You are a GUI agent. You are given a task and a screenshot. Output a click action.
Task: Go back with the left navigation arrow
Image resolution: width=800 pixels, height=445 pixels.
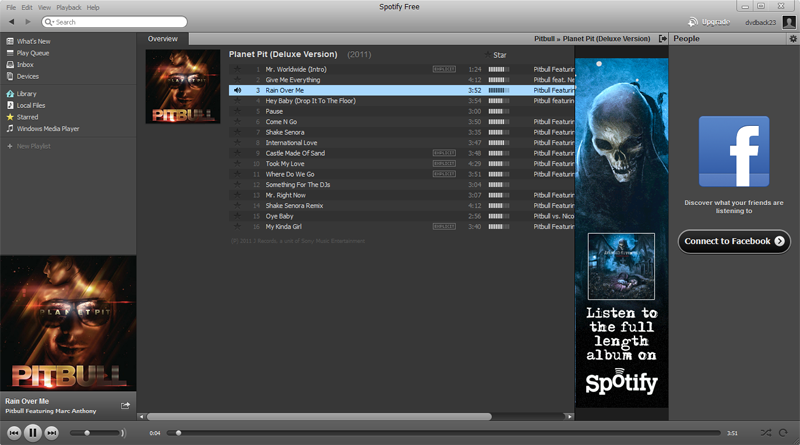[11, 22]
